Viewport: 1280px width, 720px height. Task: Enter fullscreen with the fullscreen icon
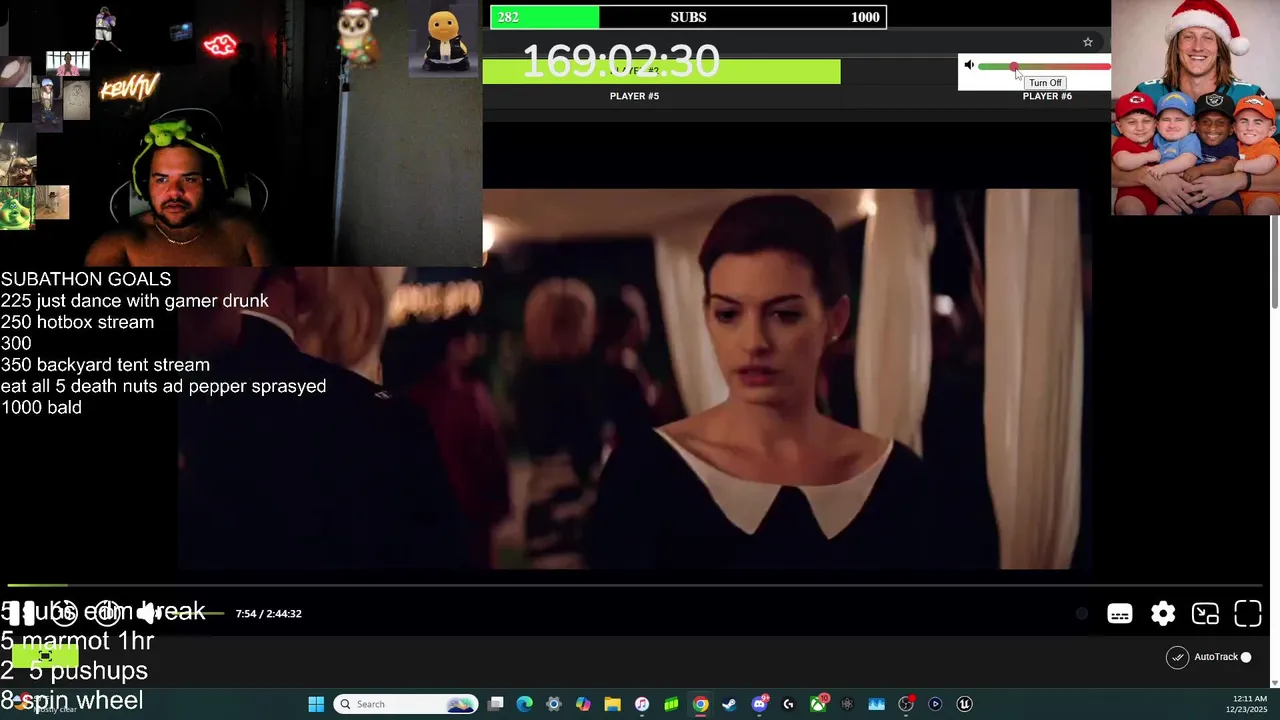tap(1248, 614)
